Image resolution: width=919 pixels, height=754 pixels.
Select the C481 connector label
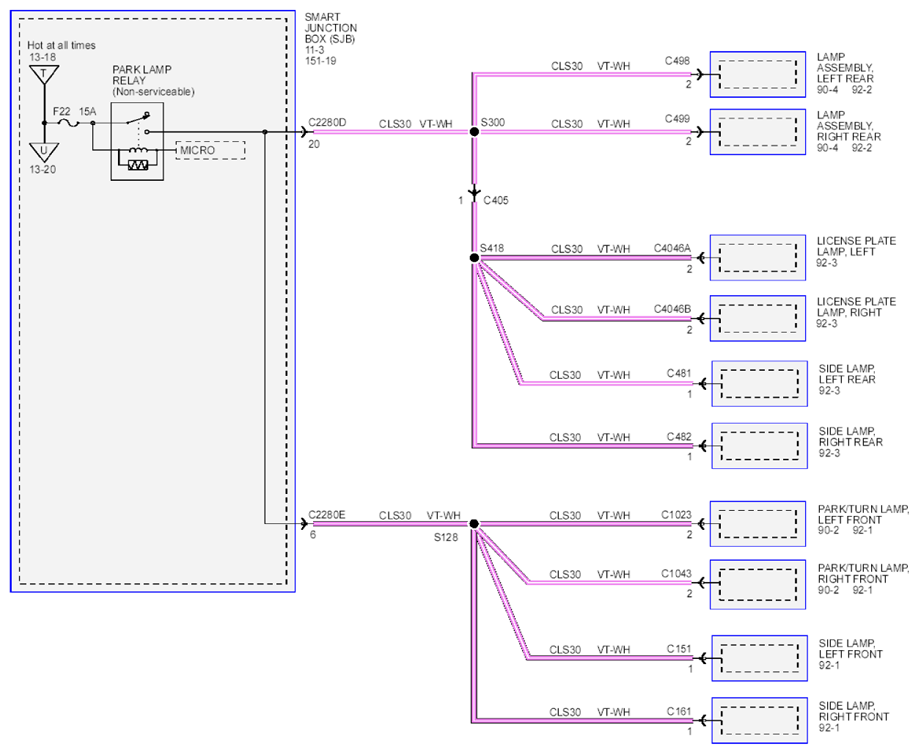pyautogui.click(x=679, y=373)
